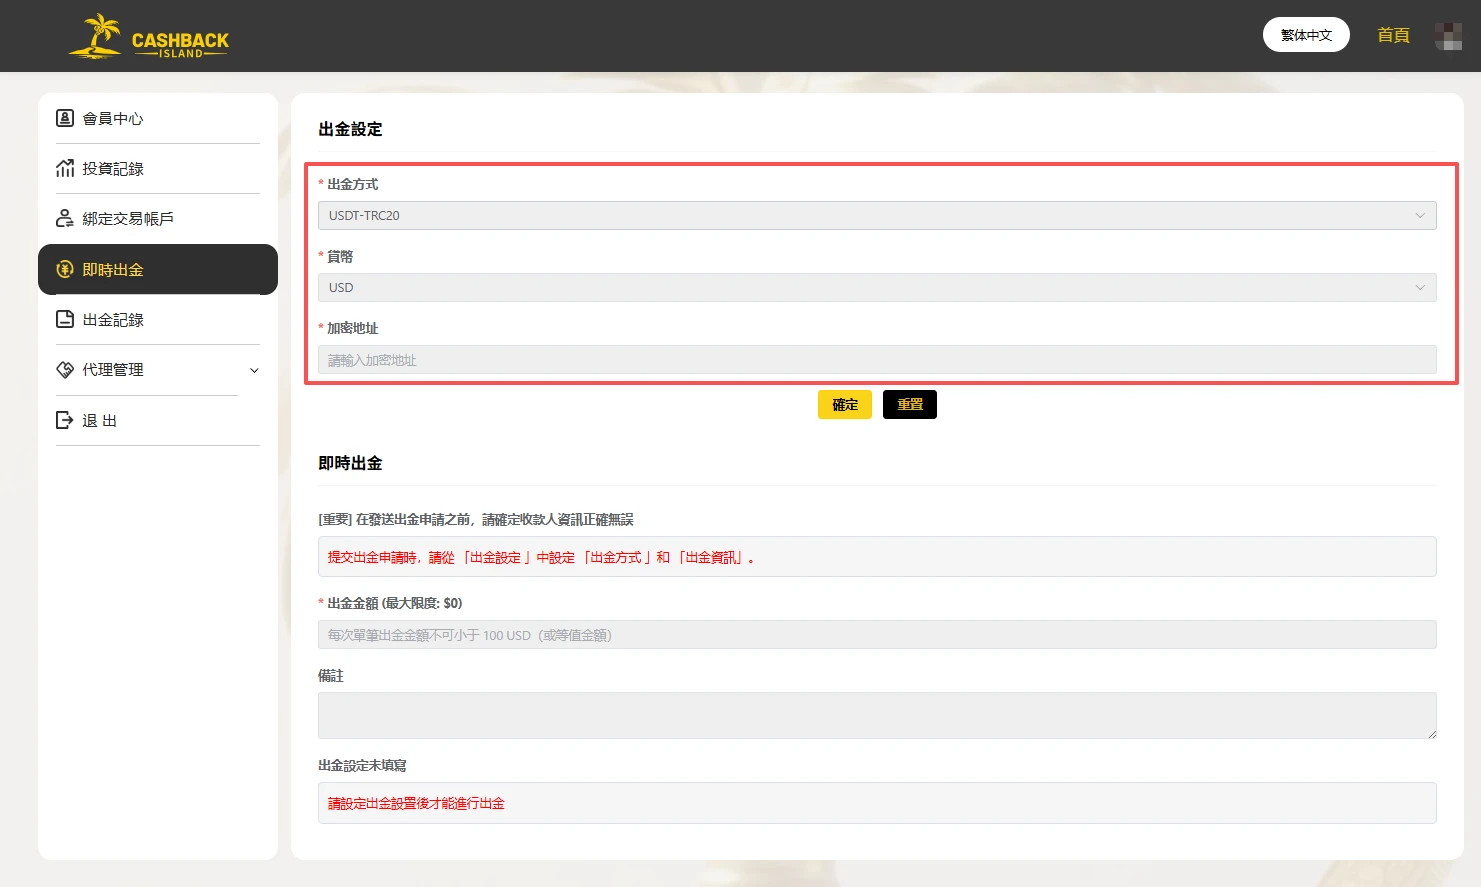The height and width of the screenshot is (887, 1481).
Task: Select the 會員中心 member card icon
Action: point(65,118)
